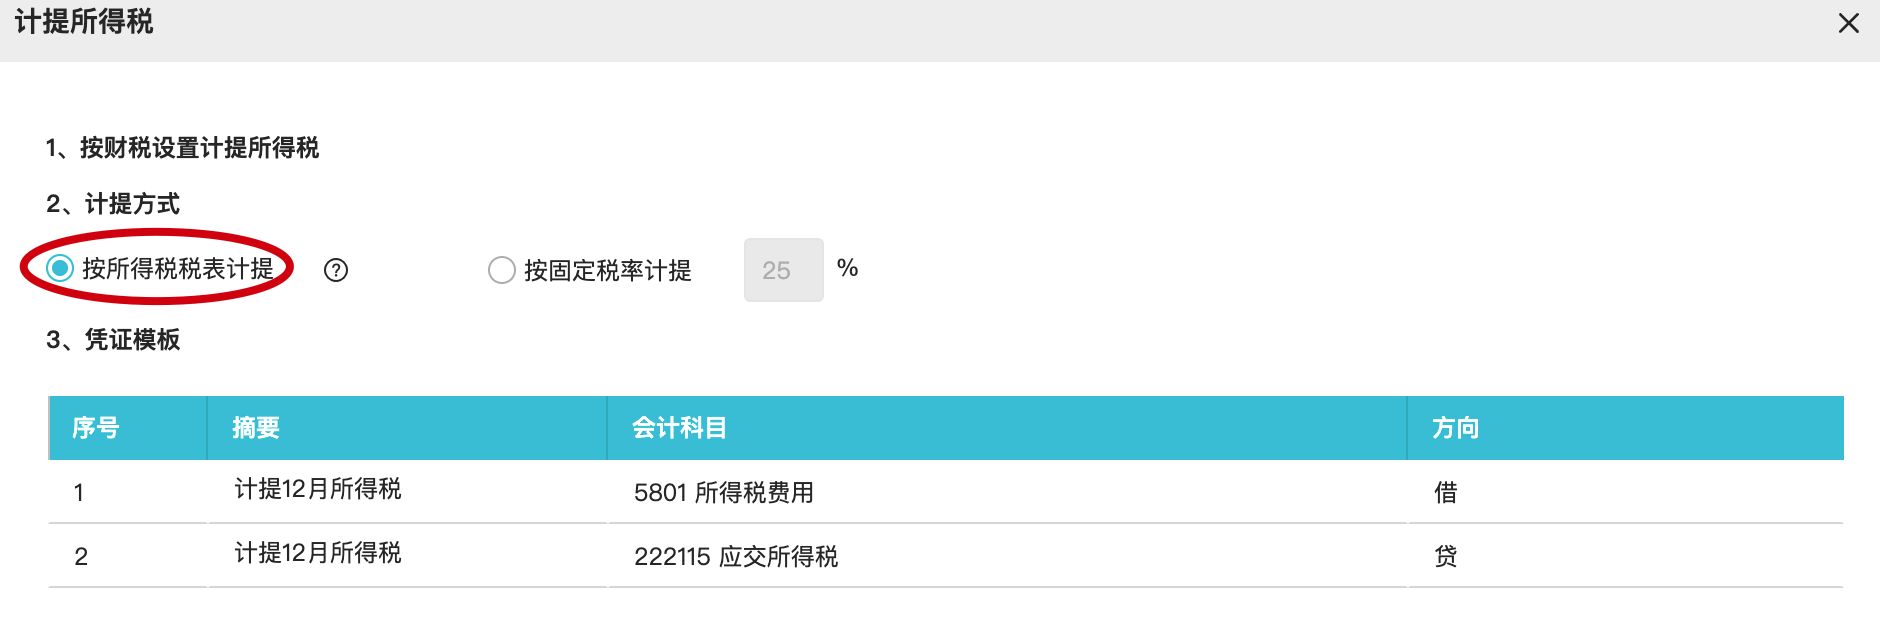Select account 222115 应交所得税 cell
This screenshot has width=1880, height=630.
[735, 556]
